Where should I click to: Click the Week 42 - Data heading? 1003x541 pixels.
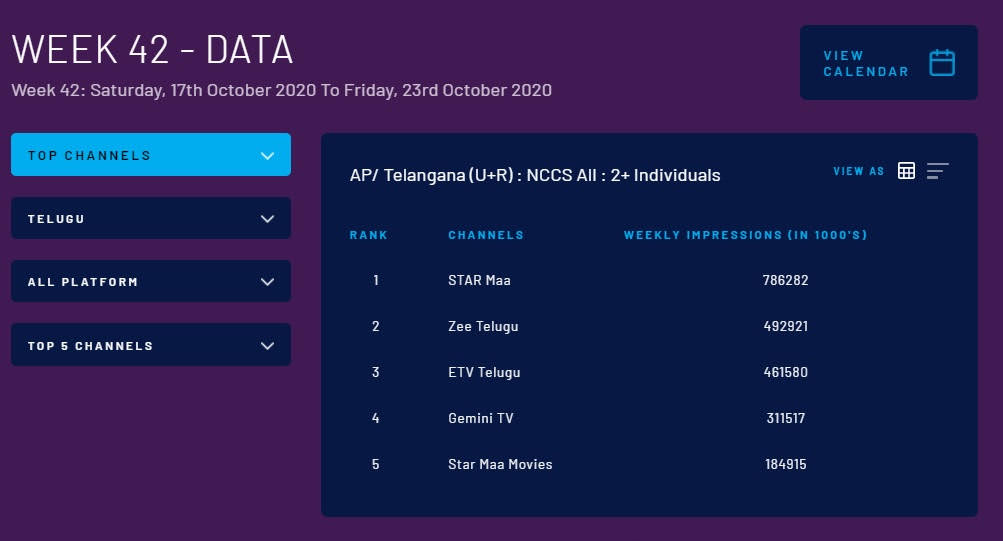click(152, 49)
